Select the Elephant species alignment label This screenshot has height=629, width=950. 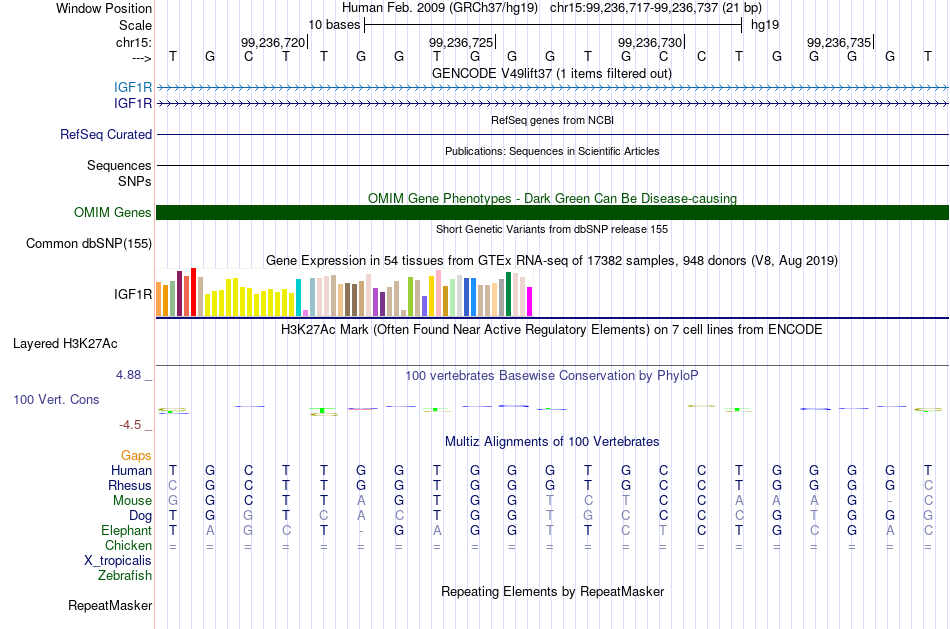pos(126,530)
